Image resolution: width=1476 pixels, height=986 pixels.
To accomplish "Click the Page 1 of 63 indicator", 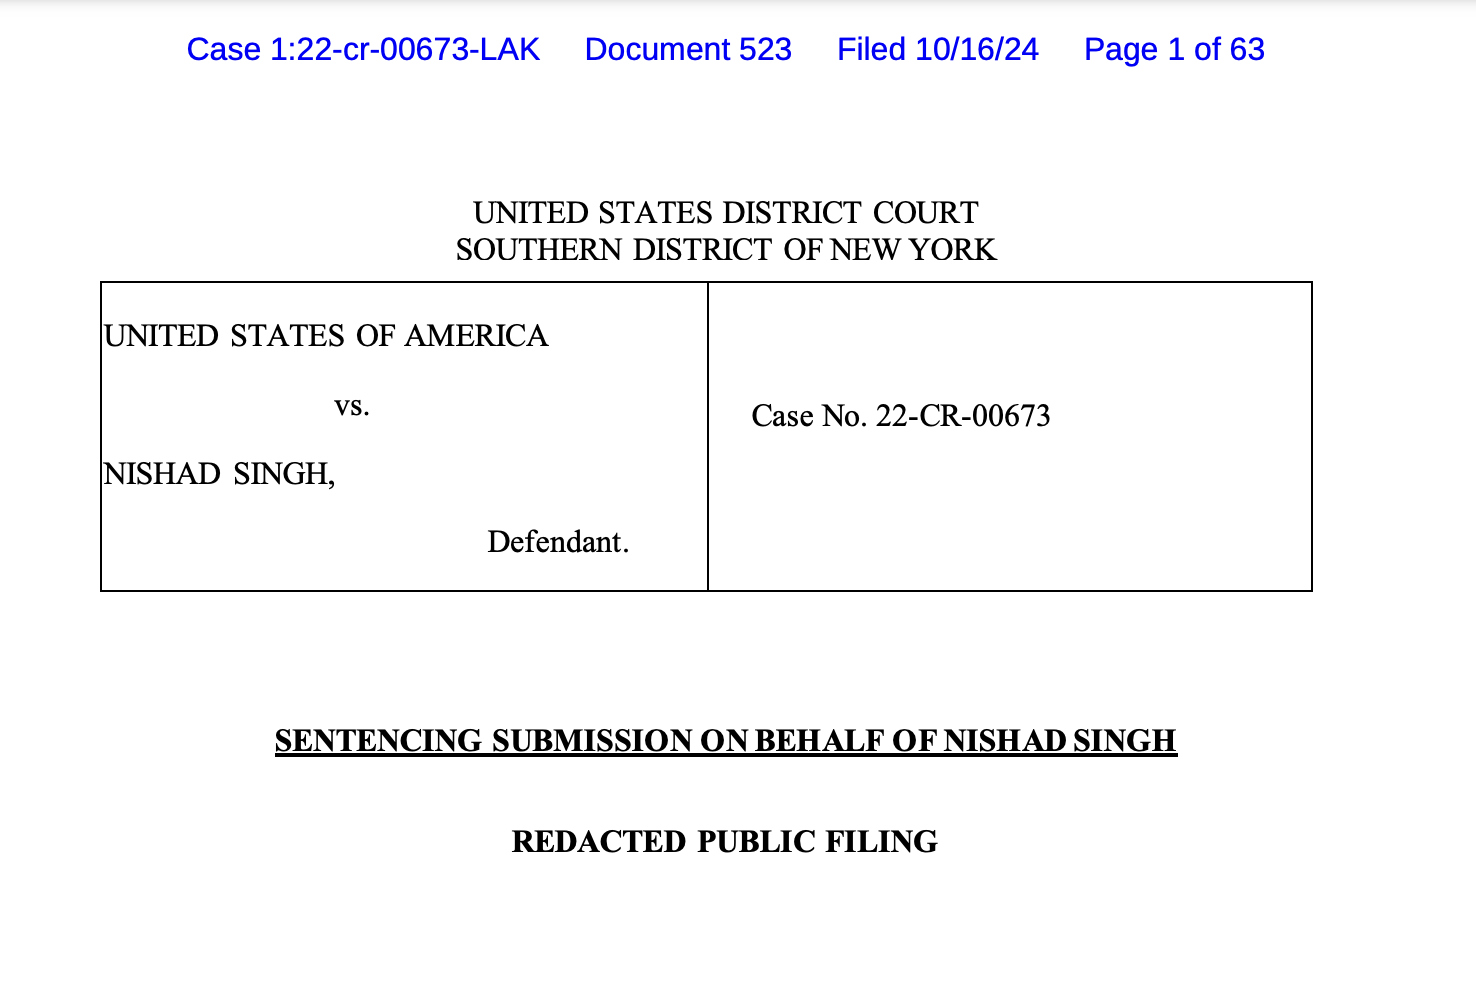I will tap(1174, 49).
